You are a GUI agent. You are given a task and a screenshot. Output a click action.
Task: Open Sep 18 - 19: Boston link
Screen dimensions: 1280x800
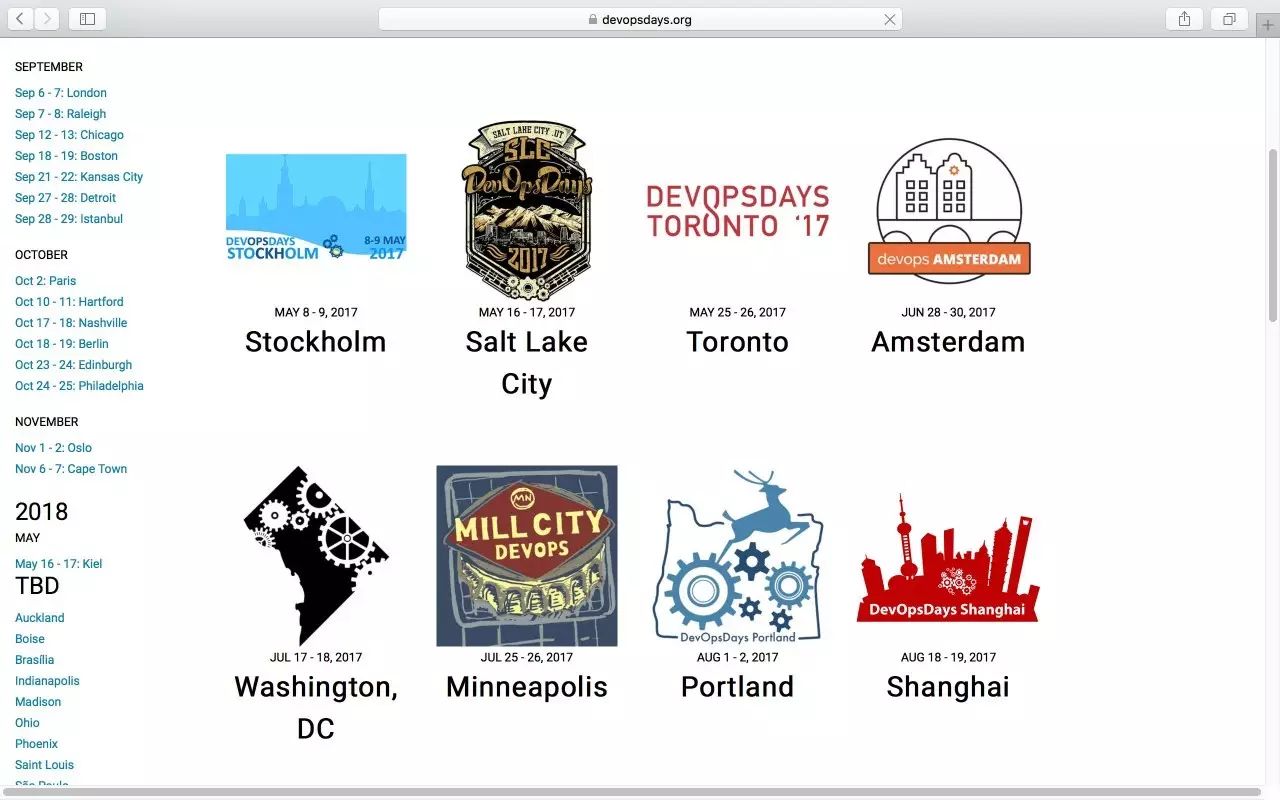(x=66, y=156)
